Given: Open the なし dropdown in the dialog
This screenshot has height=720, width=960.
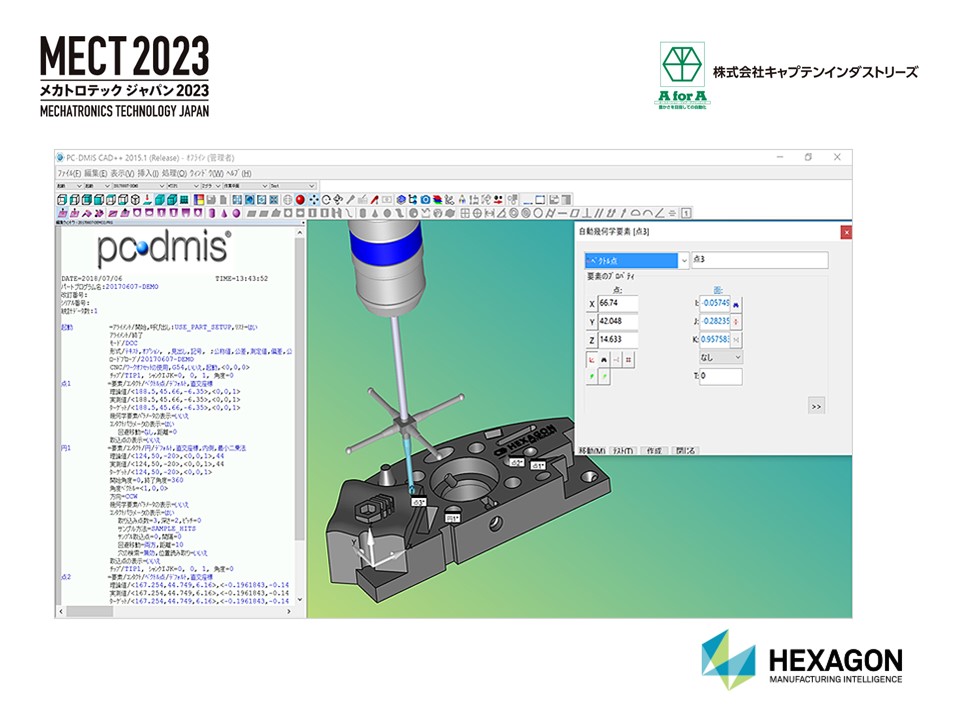Looking at the screenshot, I should point(720,357).
